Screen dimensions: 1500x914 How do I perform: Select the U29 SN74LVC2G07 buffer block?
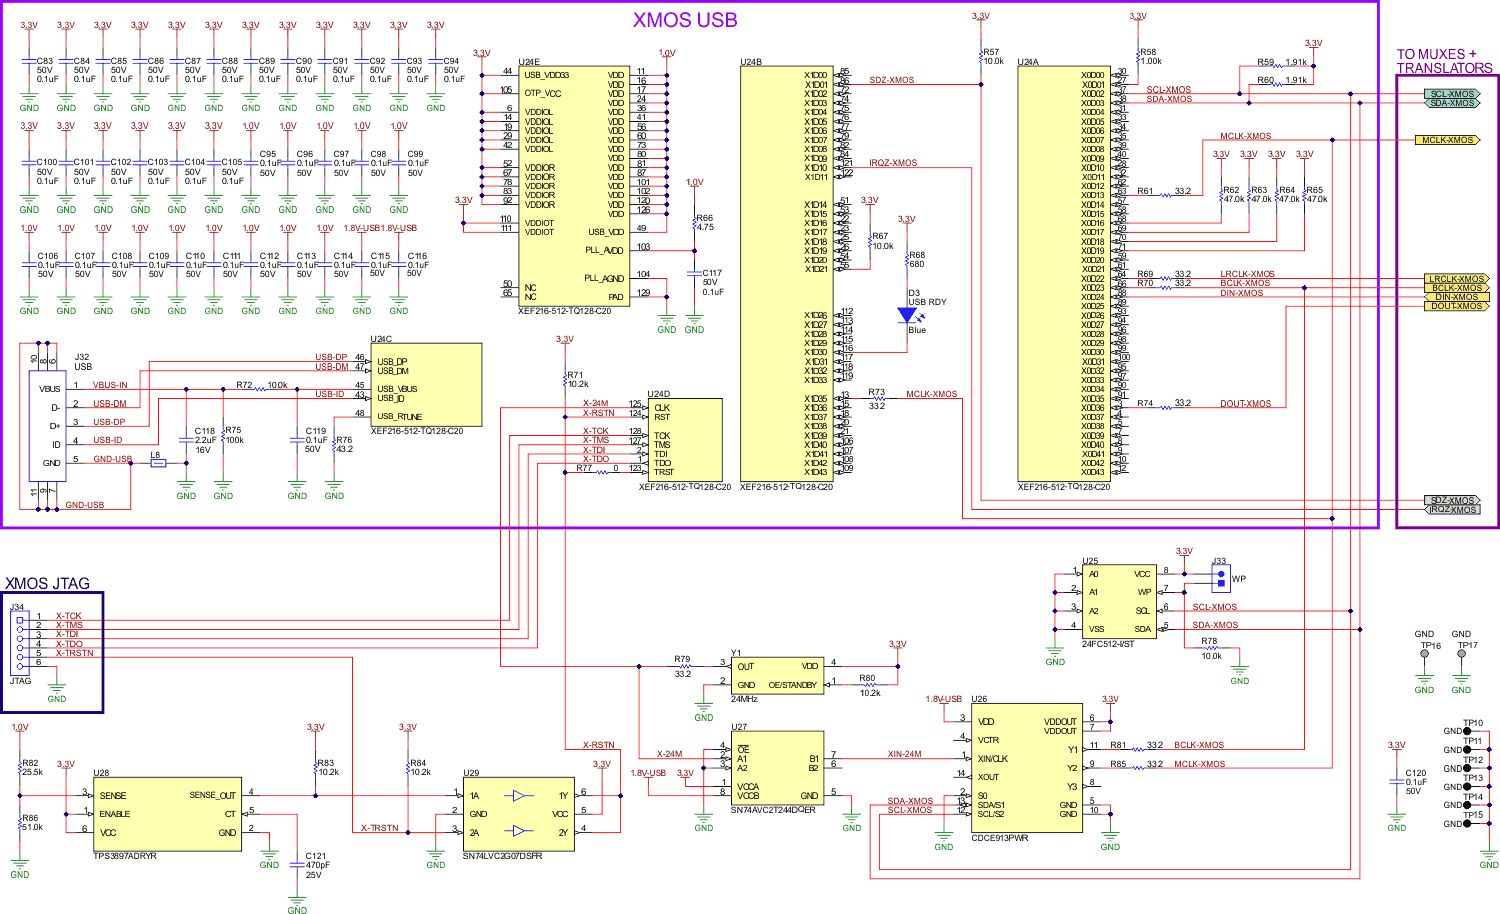(x=518, y=814)
